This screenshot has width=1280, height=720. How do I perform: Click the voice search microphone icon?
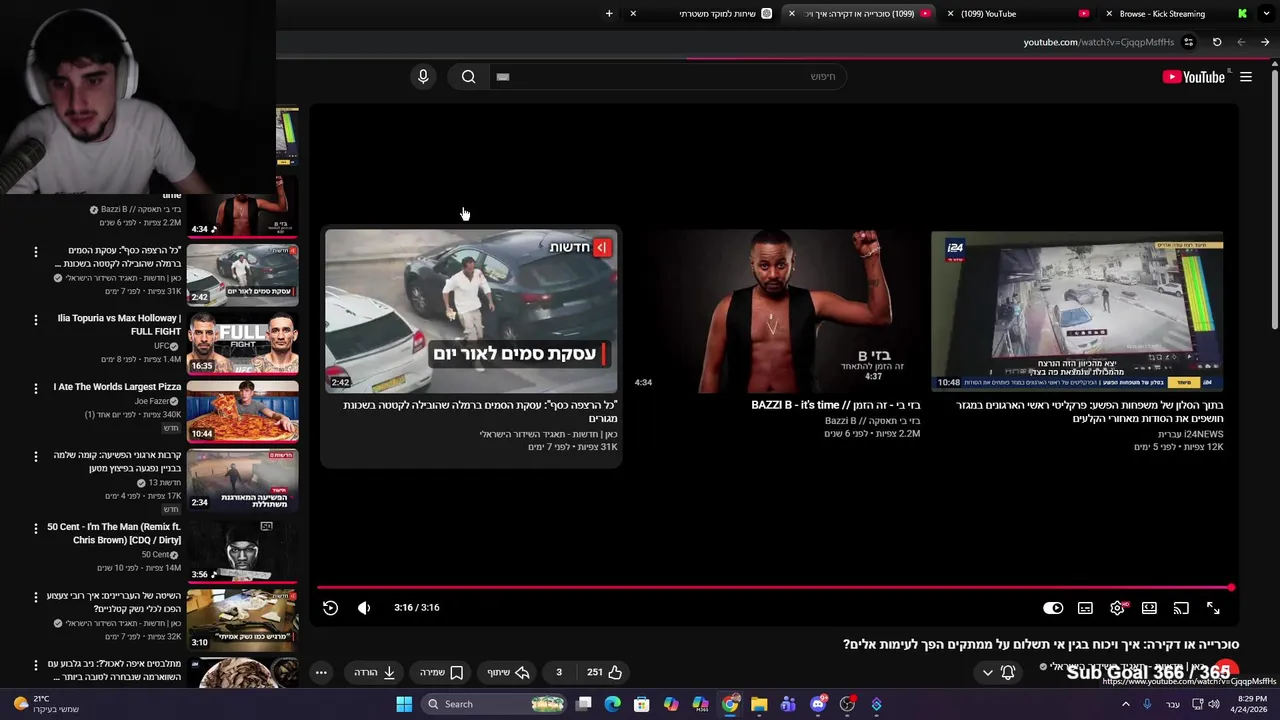[423, 76]
